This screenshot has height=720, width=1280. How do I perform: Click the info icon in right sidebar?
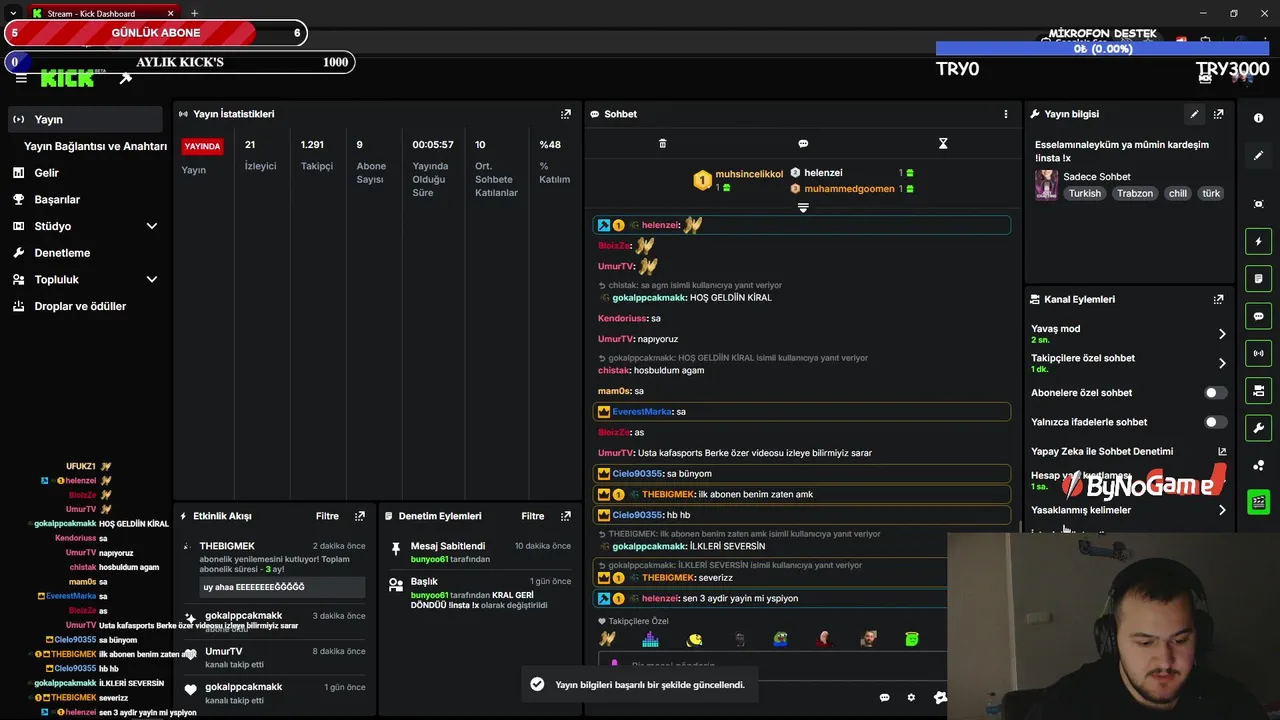point(1258,118)
